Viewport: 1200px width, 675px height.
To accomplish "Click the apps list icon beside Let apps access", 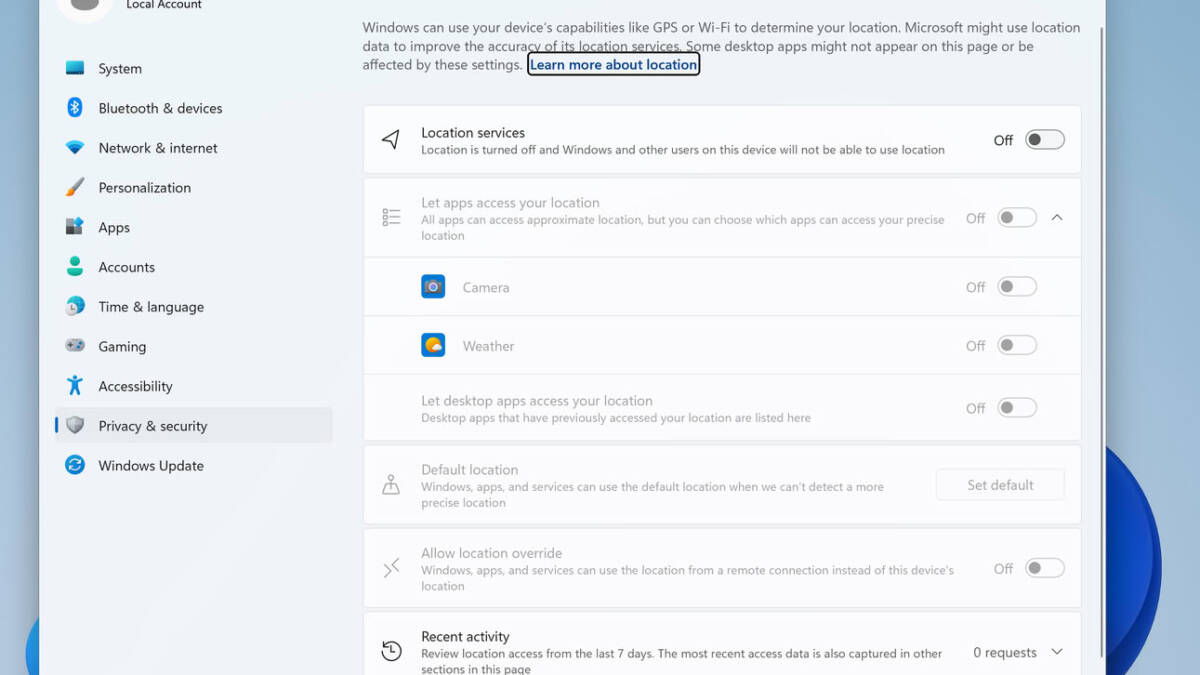I will (x=391, y=217).
